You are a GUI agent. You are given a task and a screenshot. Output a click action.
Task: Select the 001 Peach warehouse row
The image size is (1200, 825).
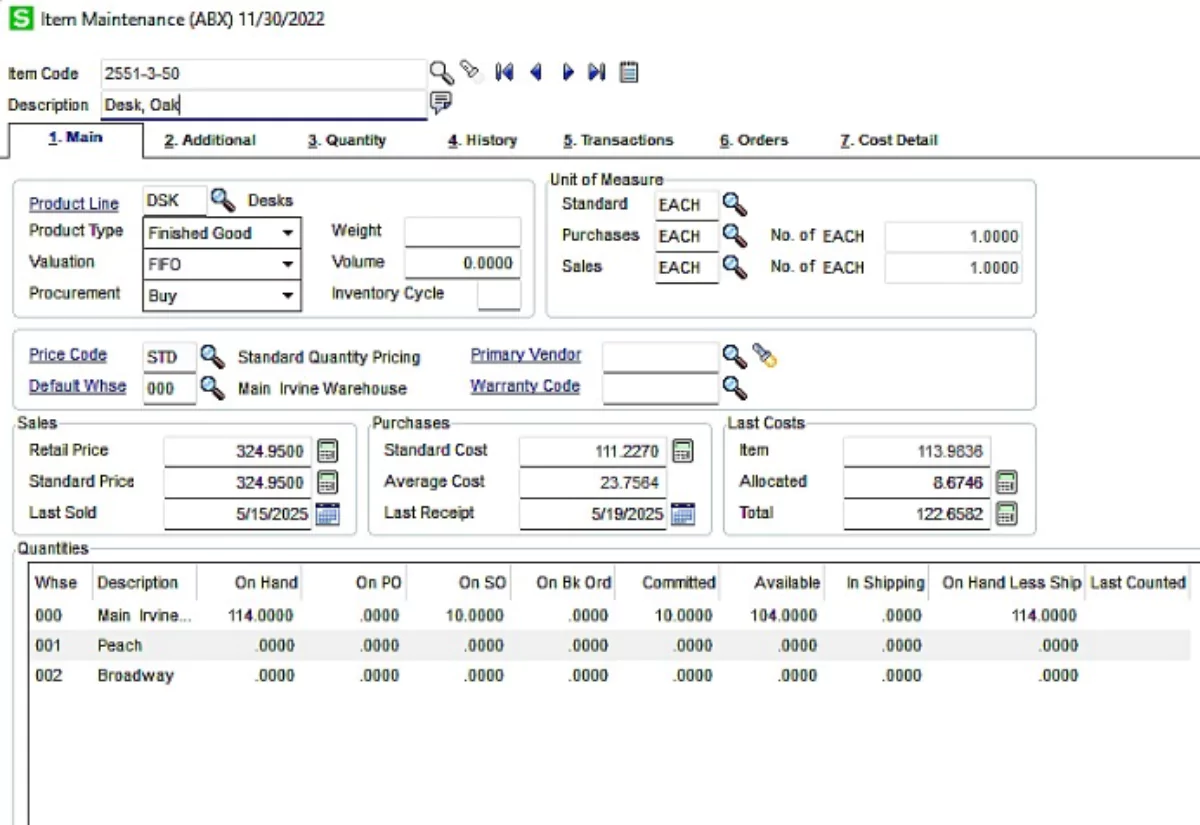609,645
